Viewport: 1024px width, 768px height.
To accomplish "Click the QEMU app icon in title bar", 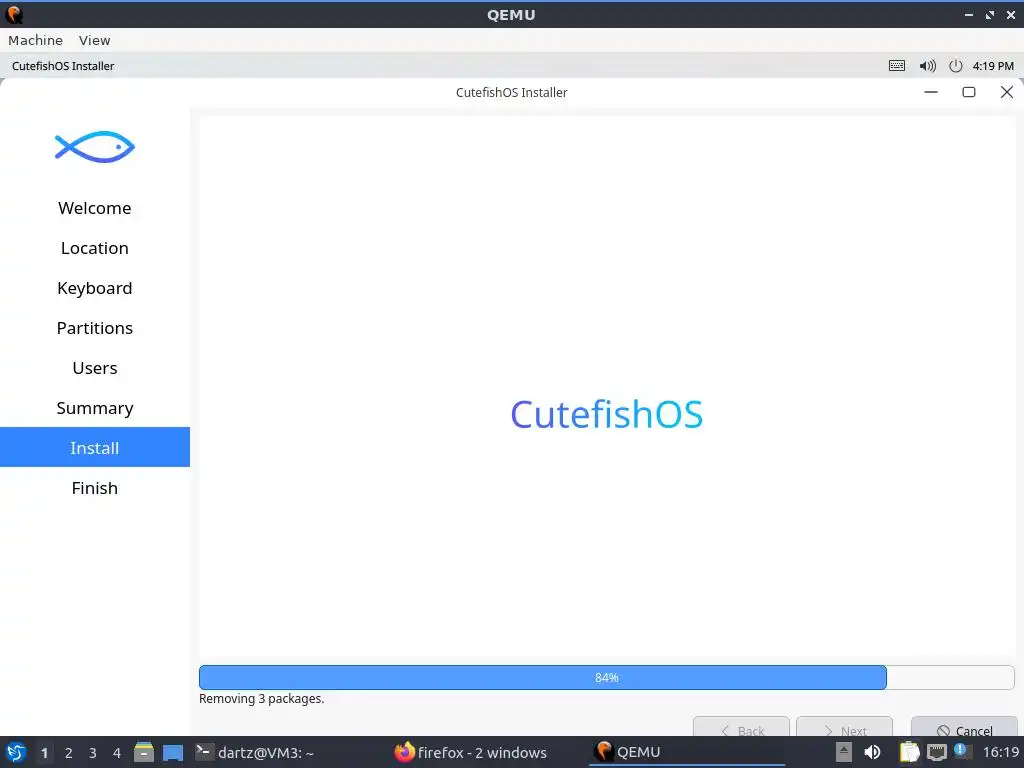I will click(14, 14).
